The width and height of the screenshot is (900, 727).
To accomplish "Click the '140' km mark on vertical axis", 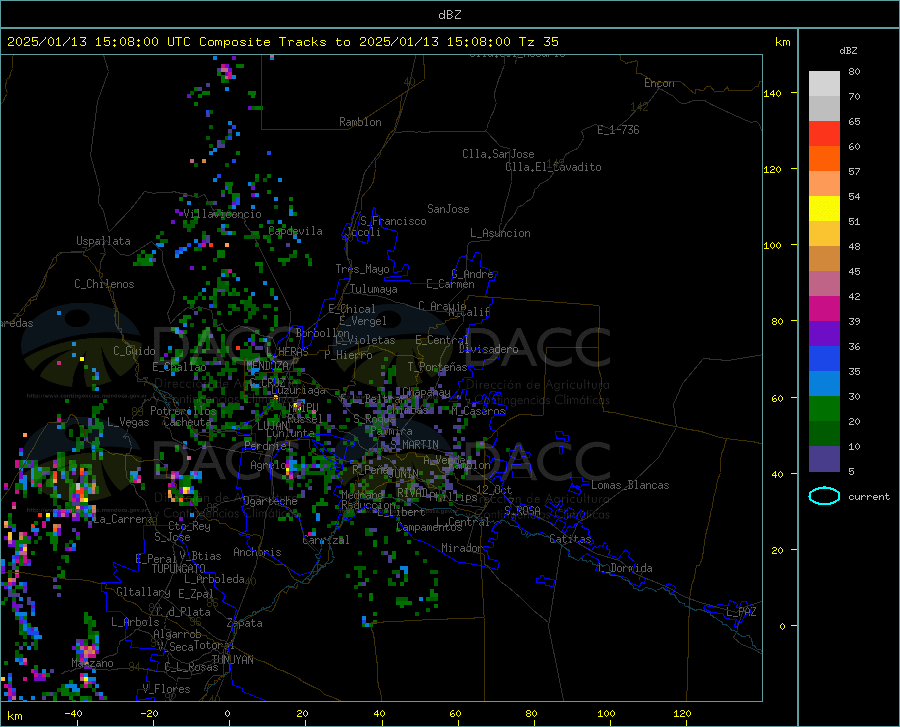I will tap(772, 93).
